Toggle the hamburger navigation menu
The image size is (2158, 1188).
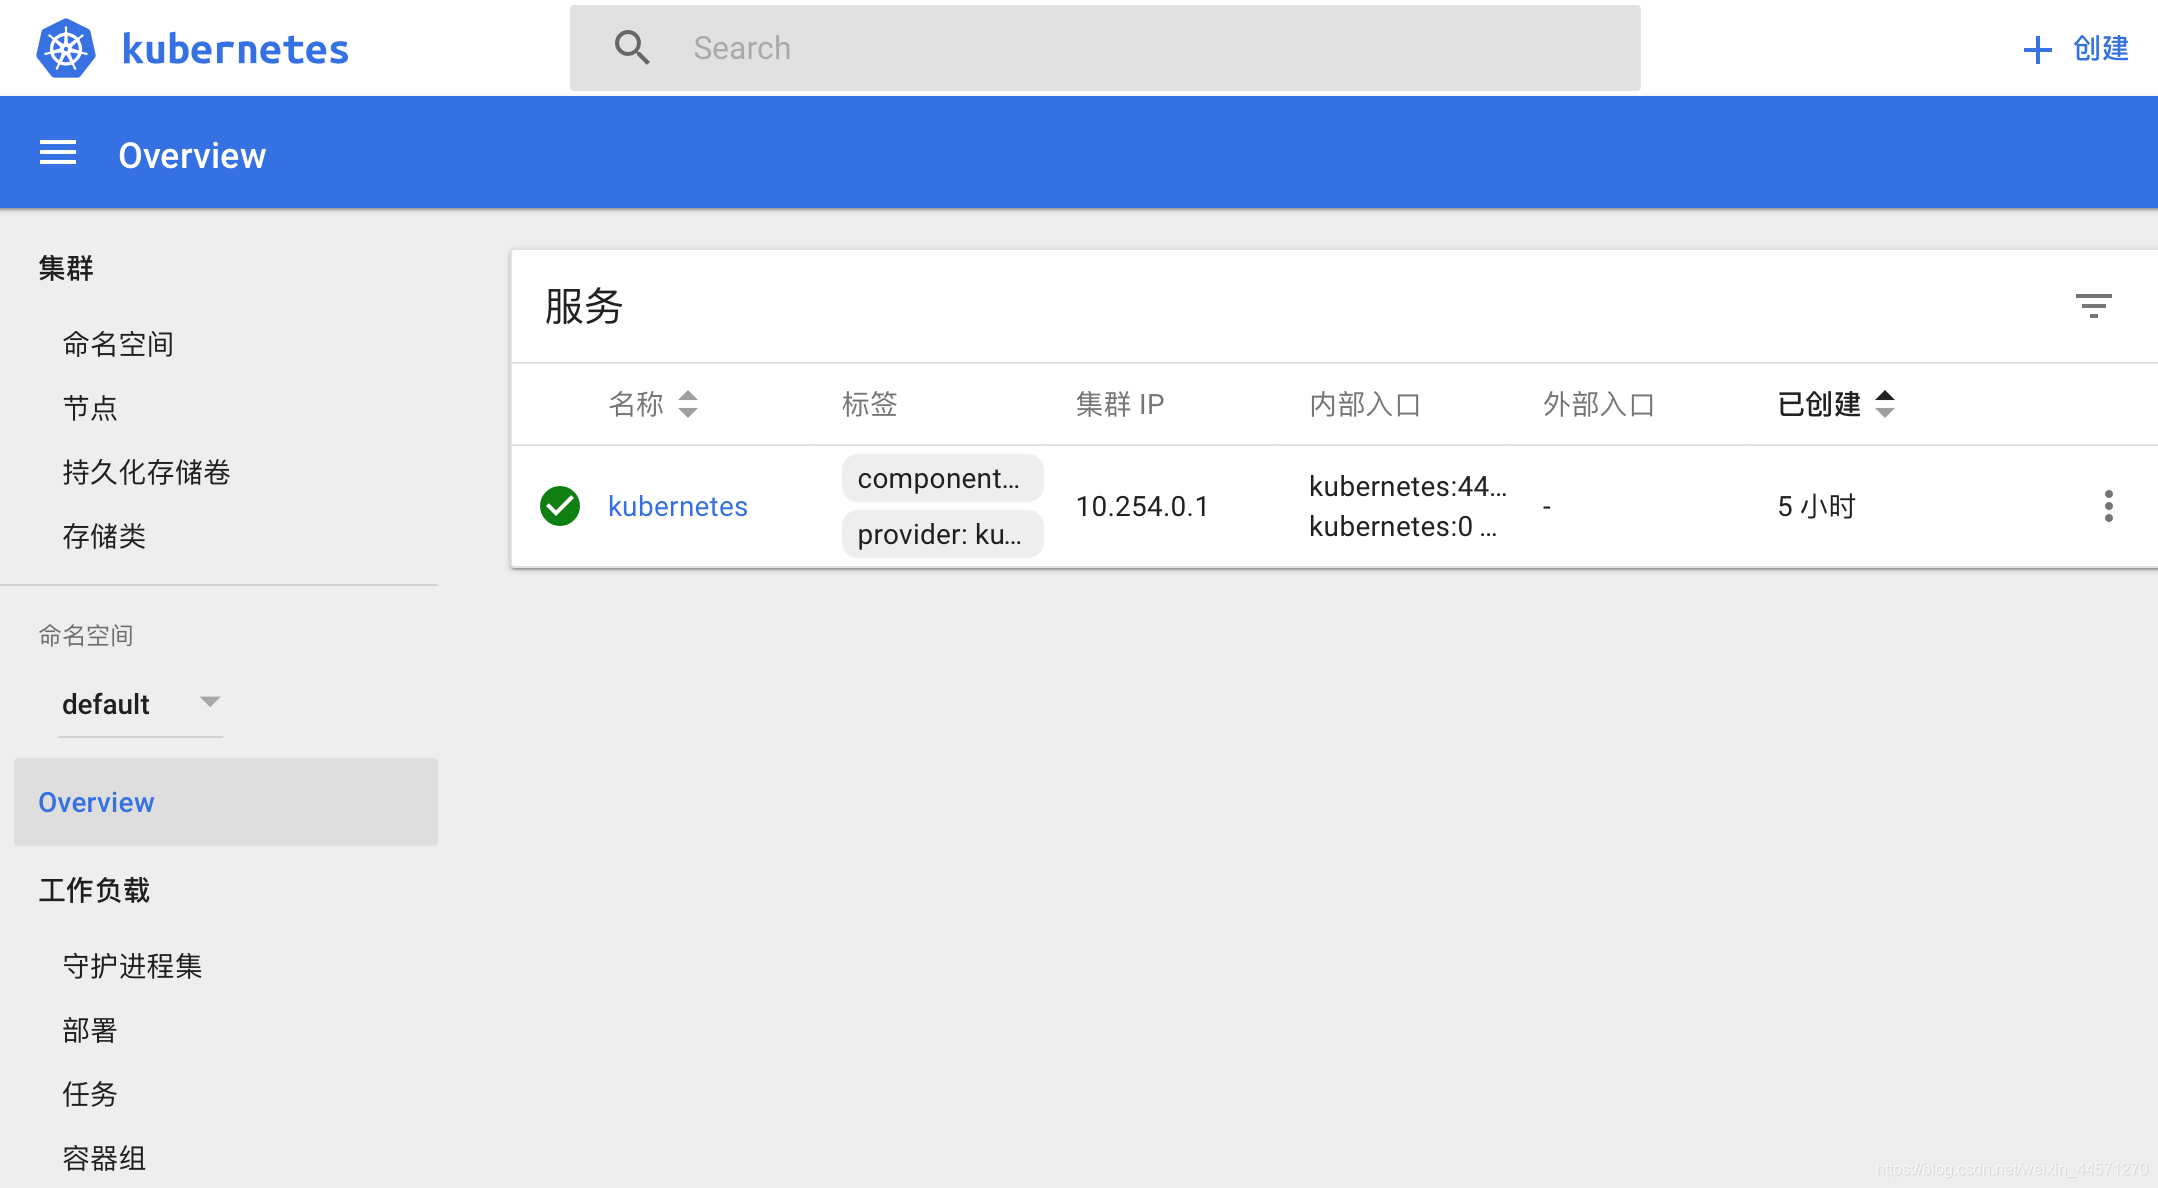58,153
